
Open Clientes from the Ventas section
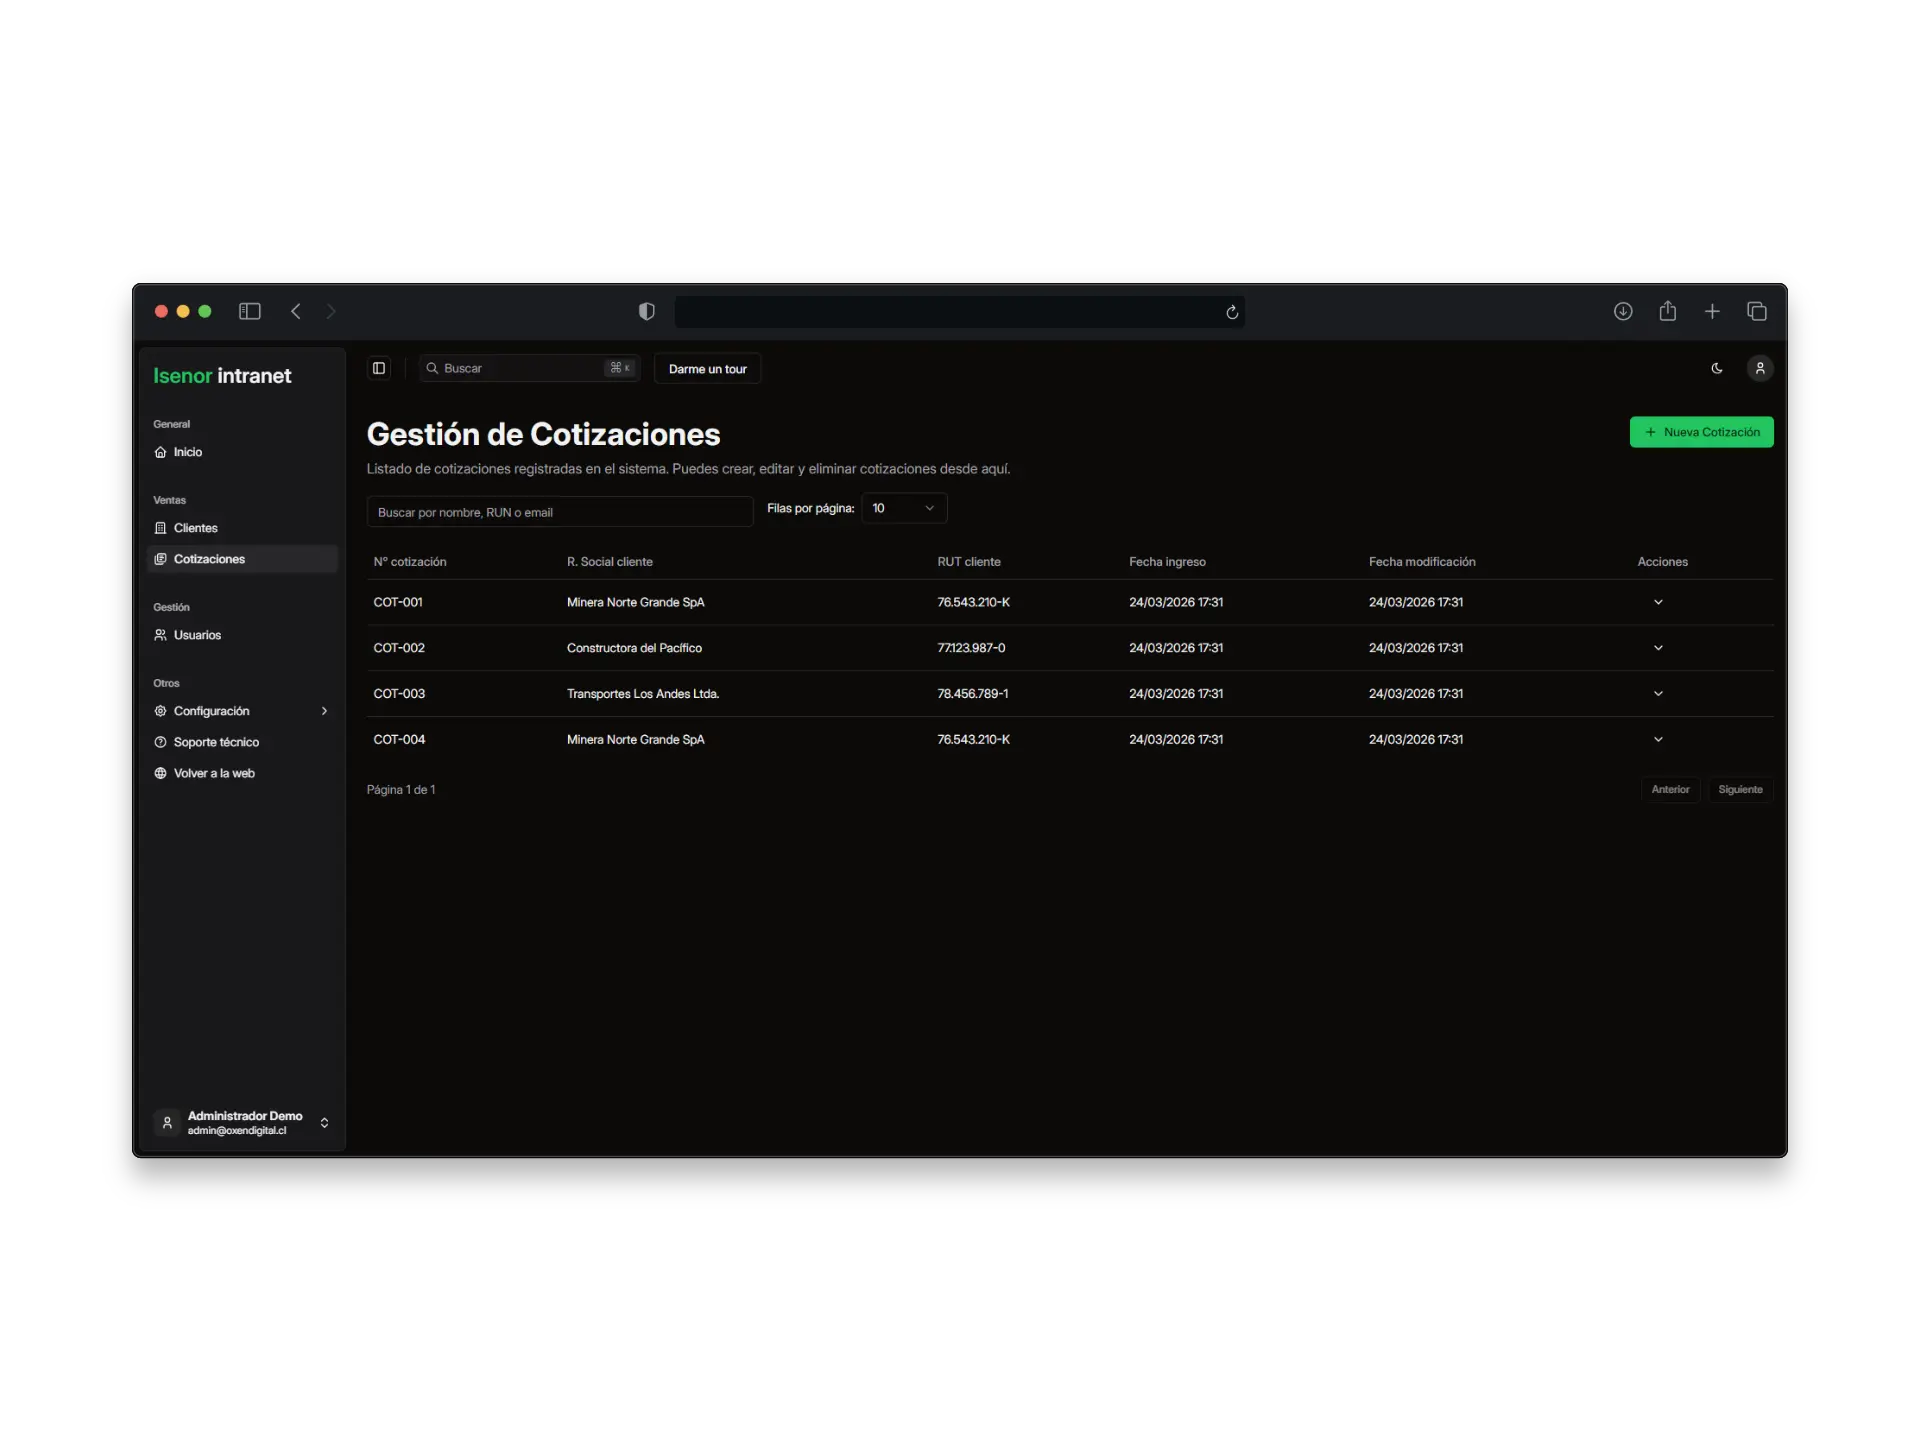pyautogui.click(x=195, y=527)
